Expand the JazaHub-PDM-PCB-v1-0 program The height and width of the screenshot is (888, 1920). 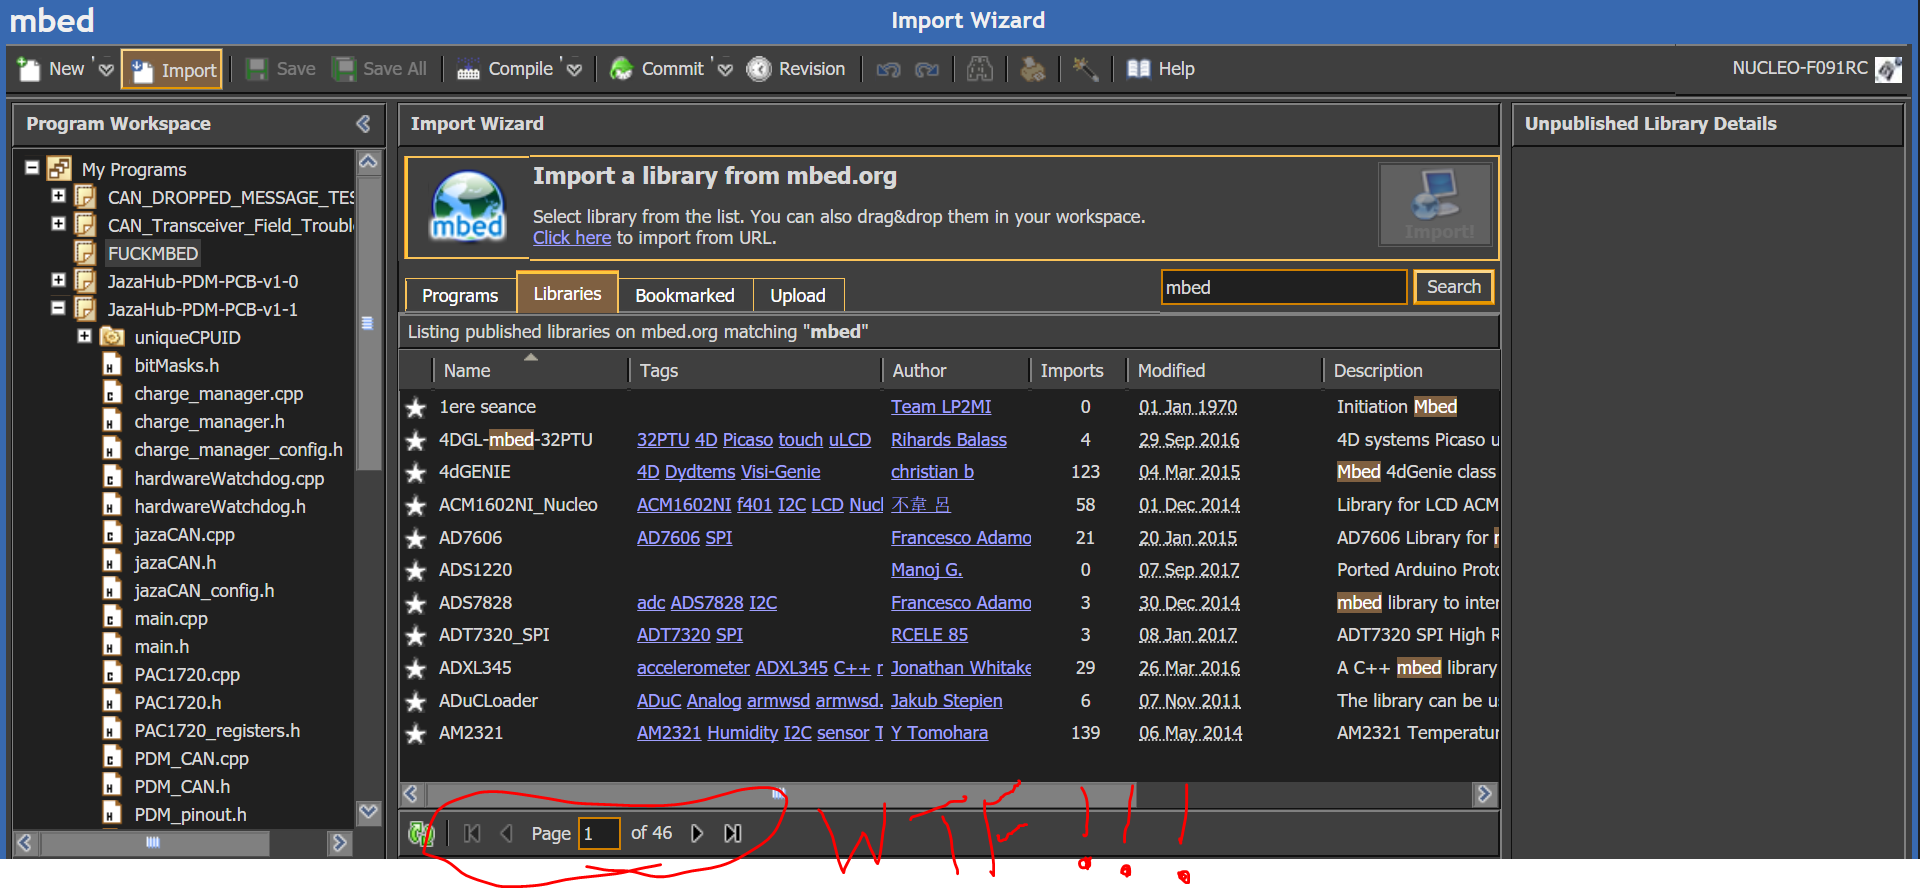coord(58,281)
